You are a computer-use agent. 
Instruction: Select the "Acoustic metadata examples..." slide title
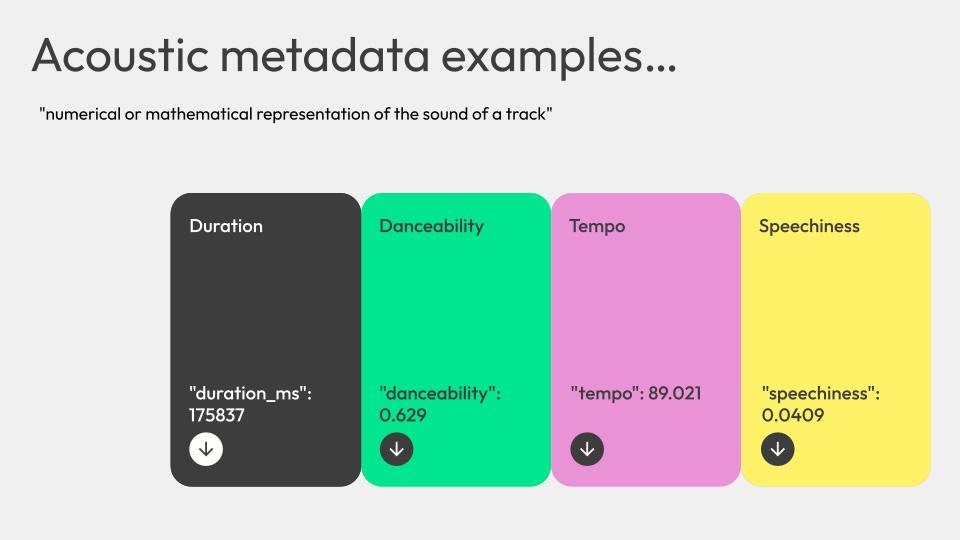pyautogui.click(x=354, y=56)
